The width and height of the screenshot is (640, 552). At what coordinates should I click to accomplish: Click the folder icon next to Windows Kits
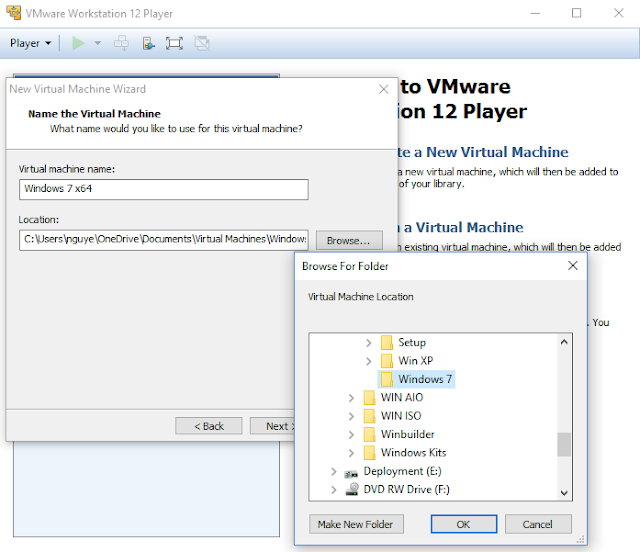pos(369,452)
